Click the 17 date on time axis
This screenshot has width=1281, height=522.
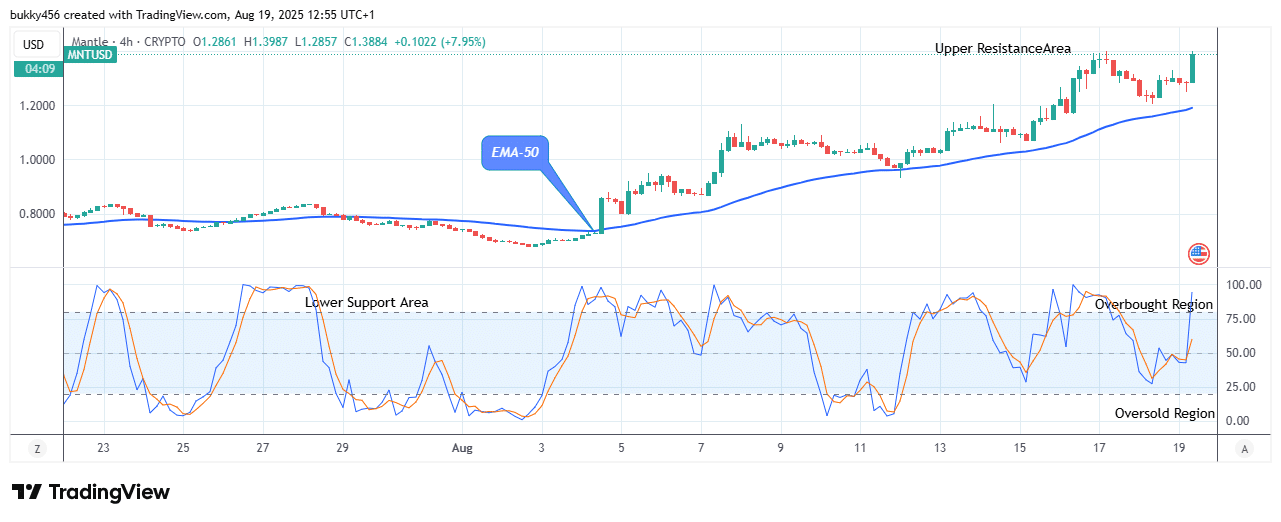click(x=1099, y=449)
